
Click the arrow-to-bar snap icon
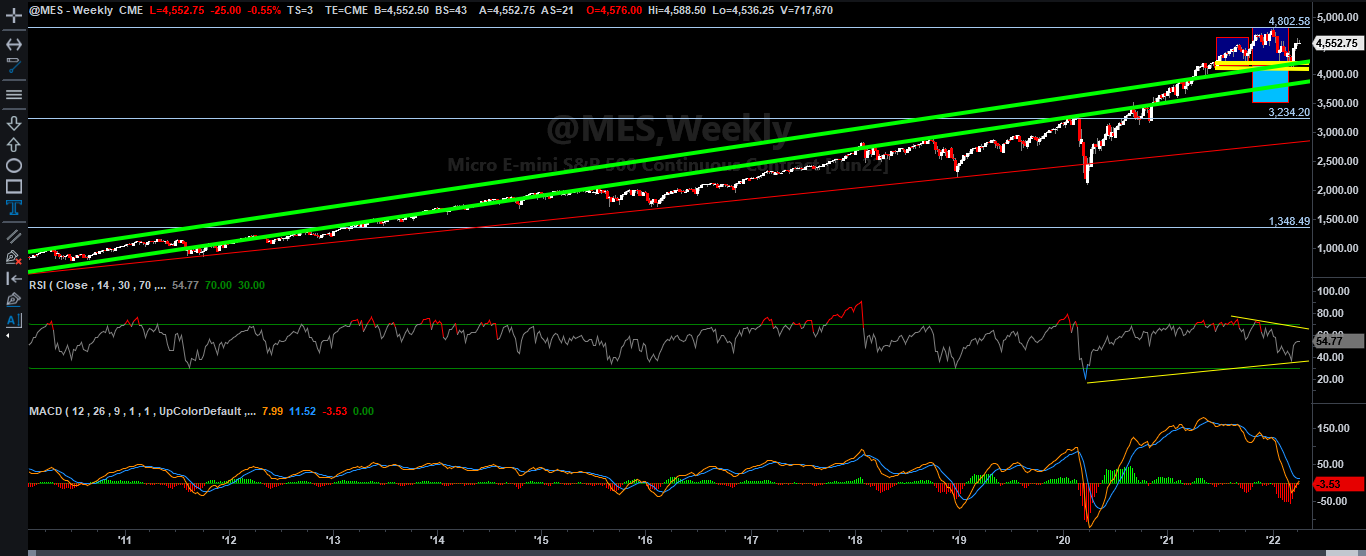(x=14, y=278)
